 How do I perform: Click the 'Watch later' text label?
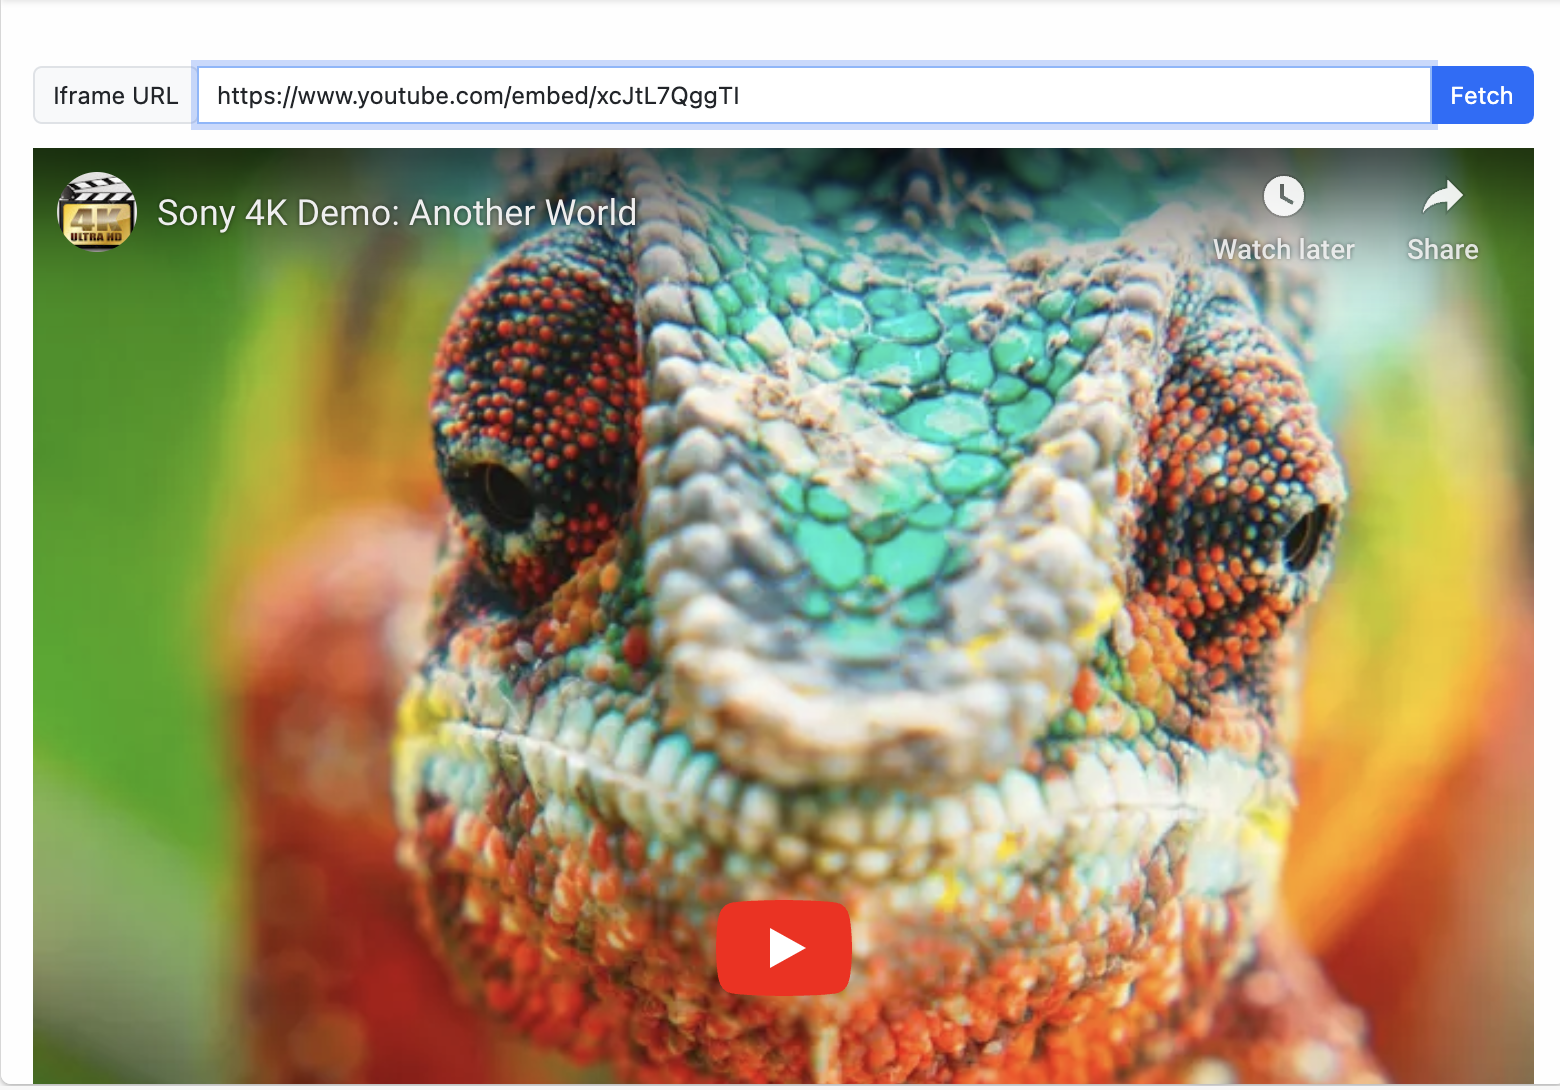[x=1283, y=250]
